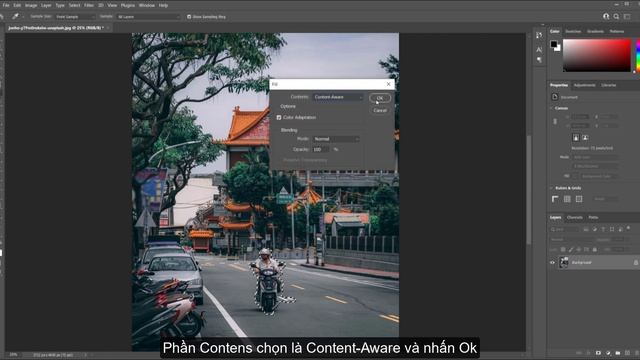Open the Sample Size dropdown
640x360 pixels.
[75, 17]
